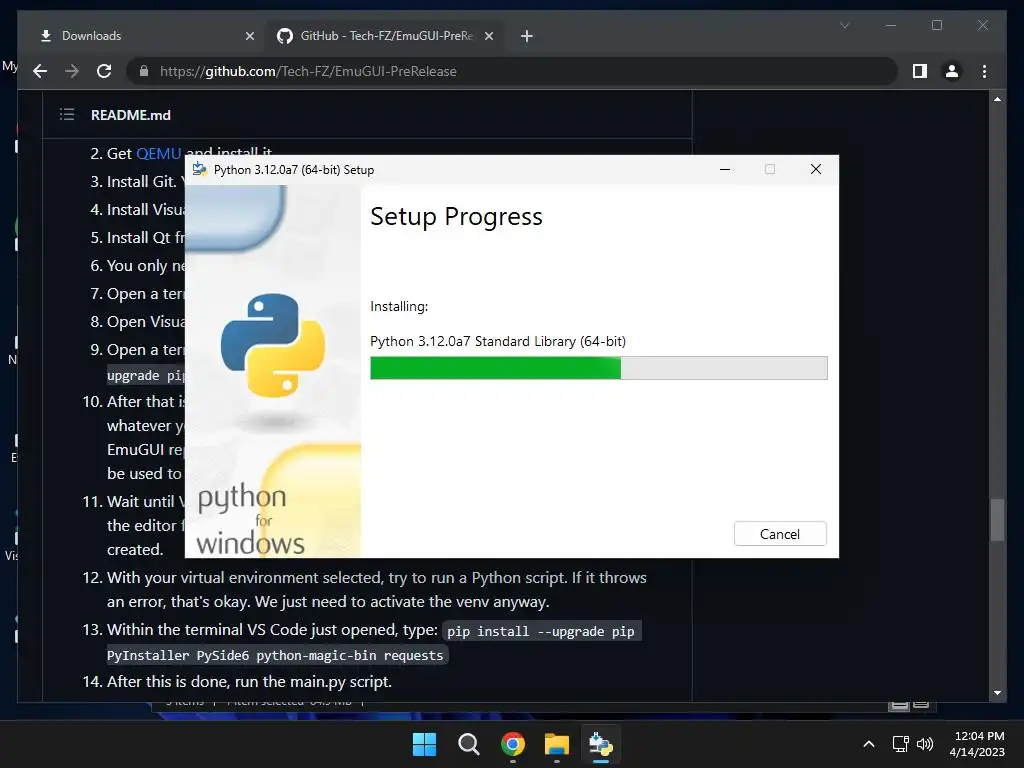Click the README.md heading

[x=131, y=115]
